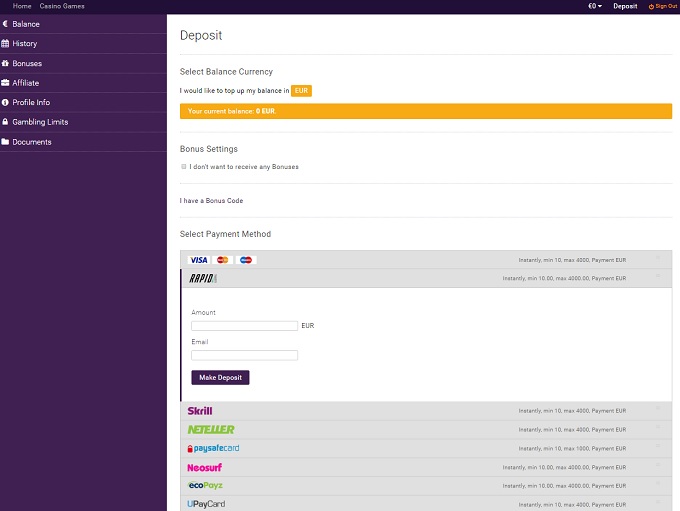The width and height of the screenshot is (680, 511).
Task: Expand the 'I have a Bonus Code' section
Action: point(211,201)
